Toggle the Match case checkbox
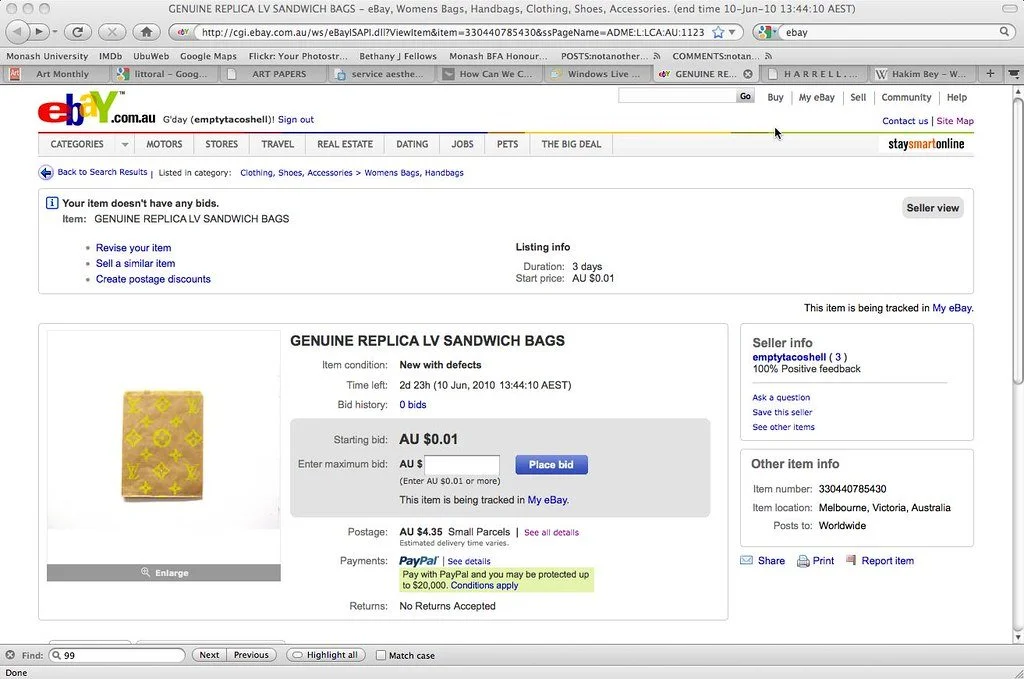Image resolution: width=1024 pixels, height=679 pixels. [x=381, y=655]
